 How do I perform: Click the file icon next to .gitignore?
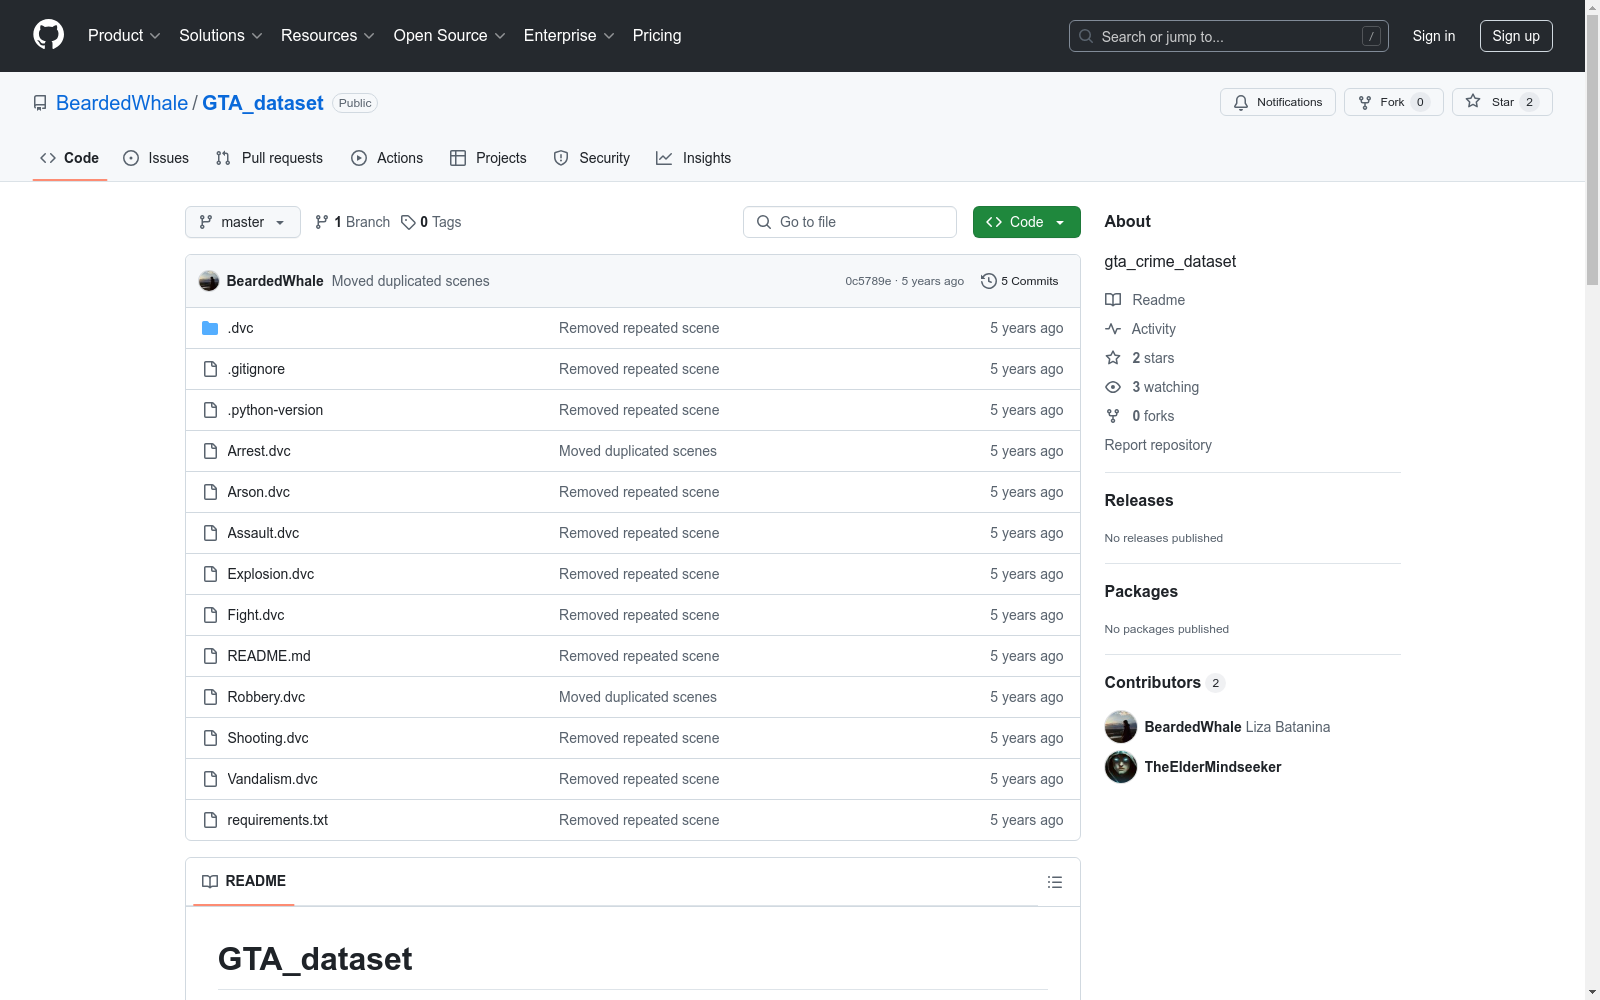210,369
